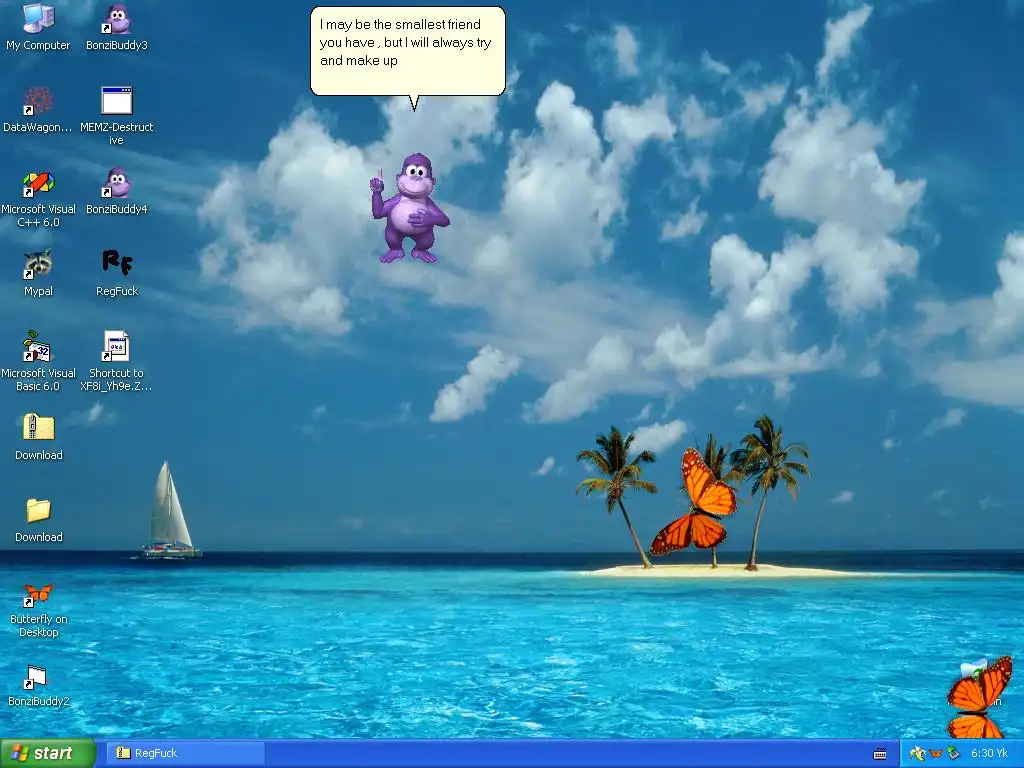The height and width of the screenshot is (768, 1024).
Task: Select the zipped Download folder icon
Action: click(39, 436)
